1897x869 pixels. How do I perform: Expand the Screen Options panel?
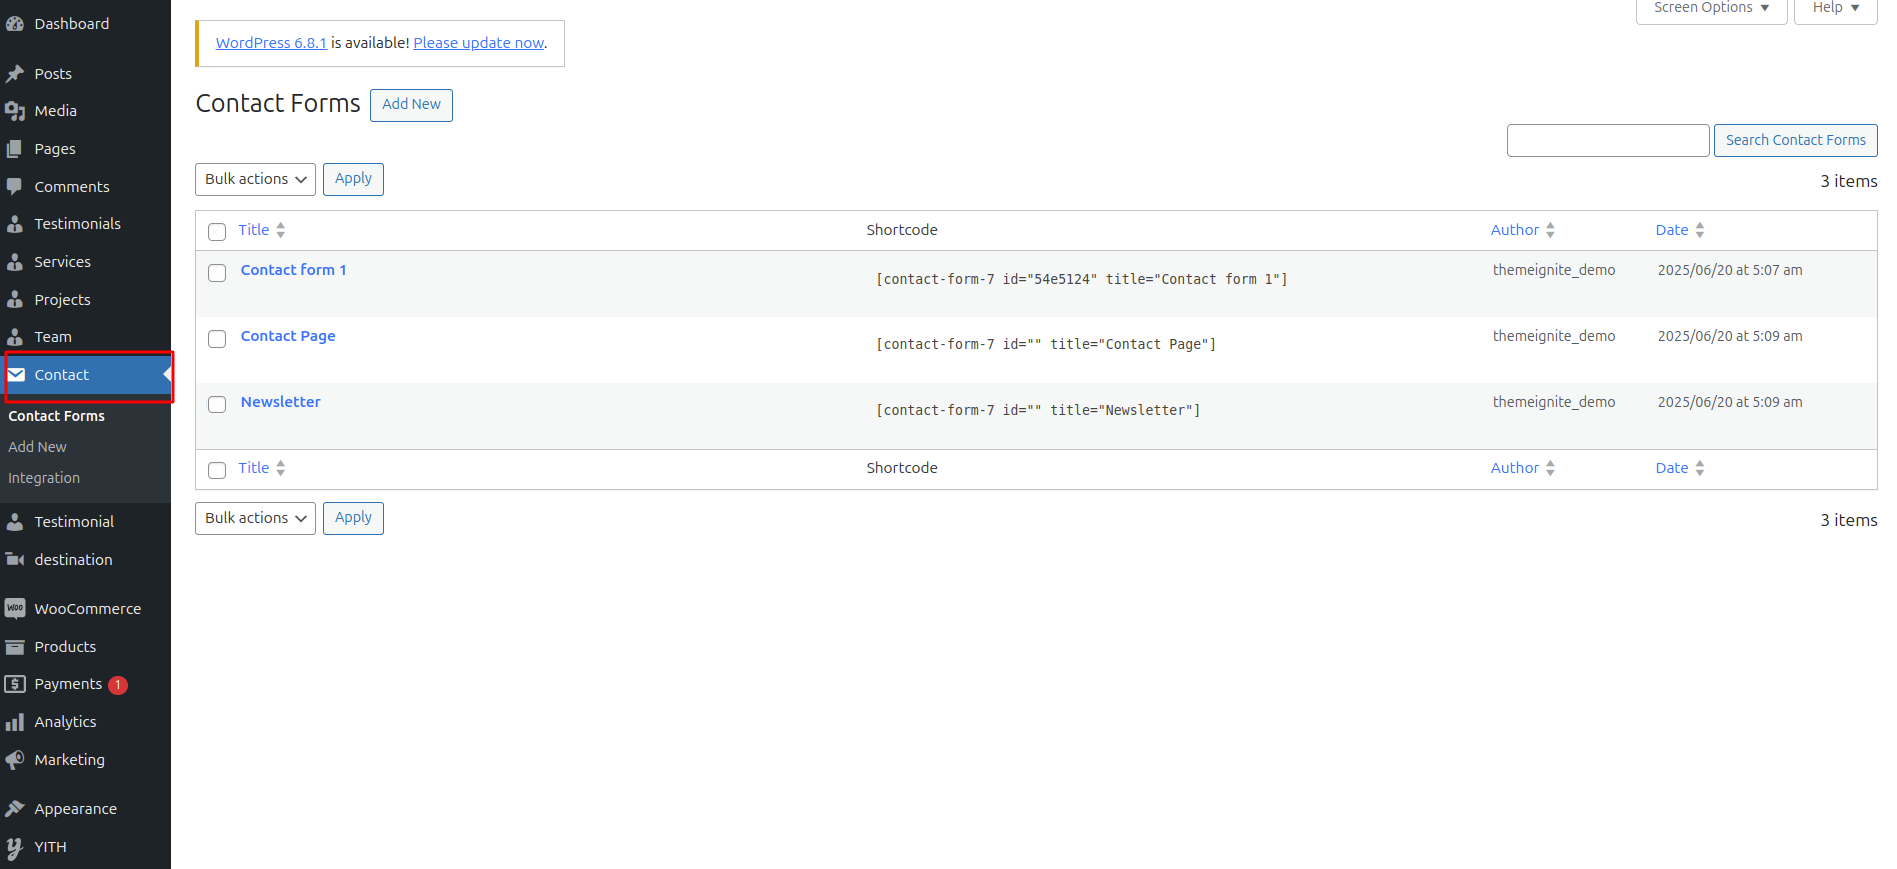click(1710, 9)
